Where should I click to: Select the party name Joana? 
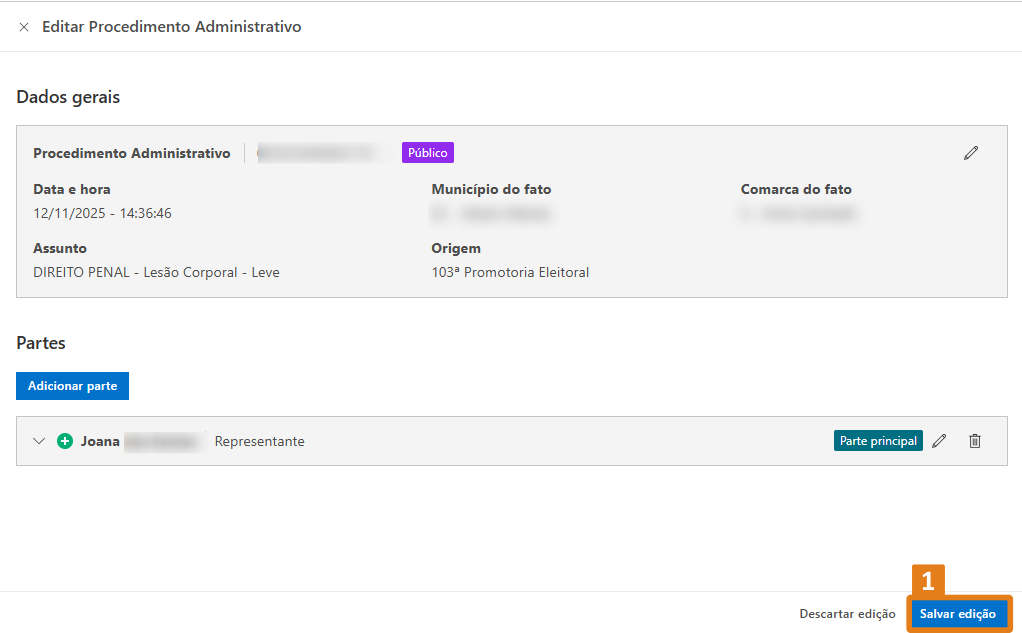point(100,441)
